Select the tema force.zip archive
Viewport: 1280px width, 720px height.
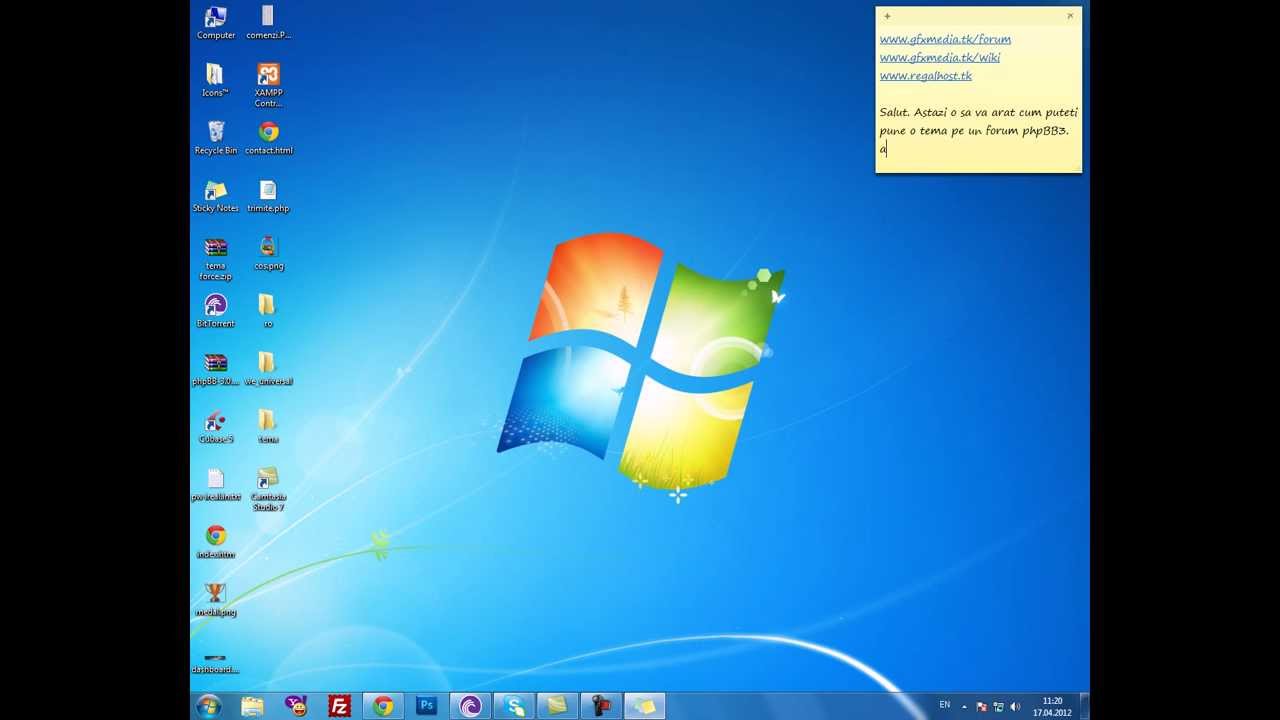click(x=216, y=259)
